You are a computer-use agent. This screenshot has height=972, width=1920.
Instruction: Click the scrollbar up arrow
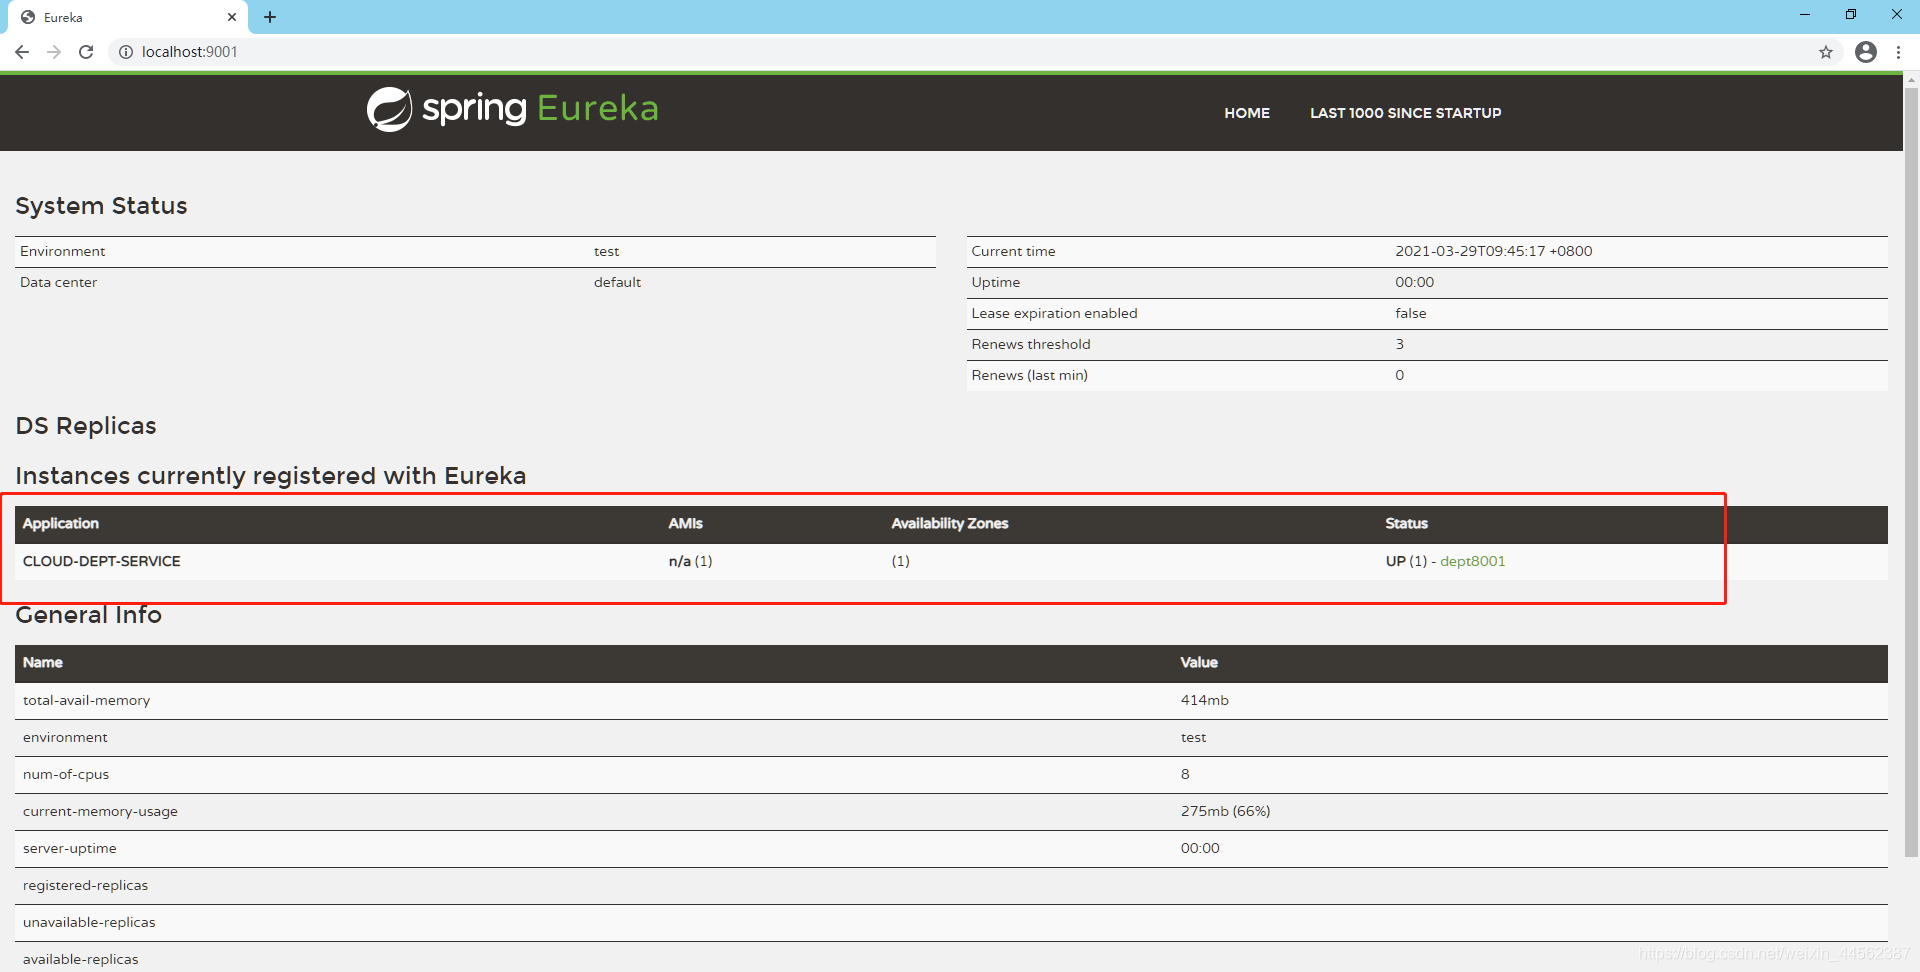[1911, 79]
